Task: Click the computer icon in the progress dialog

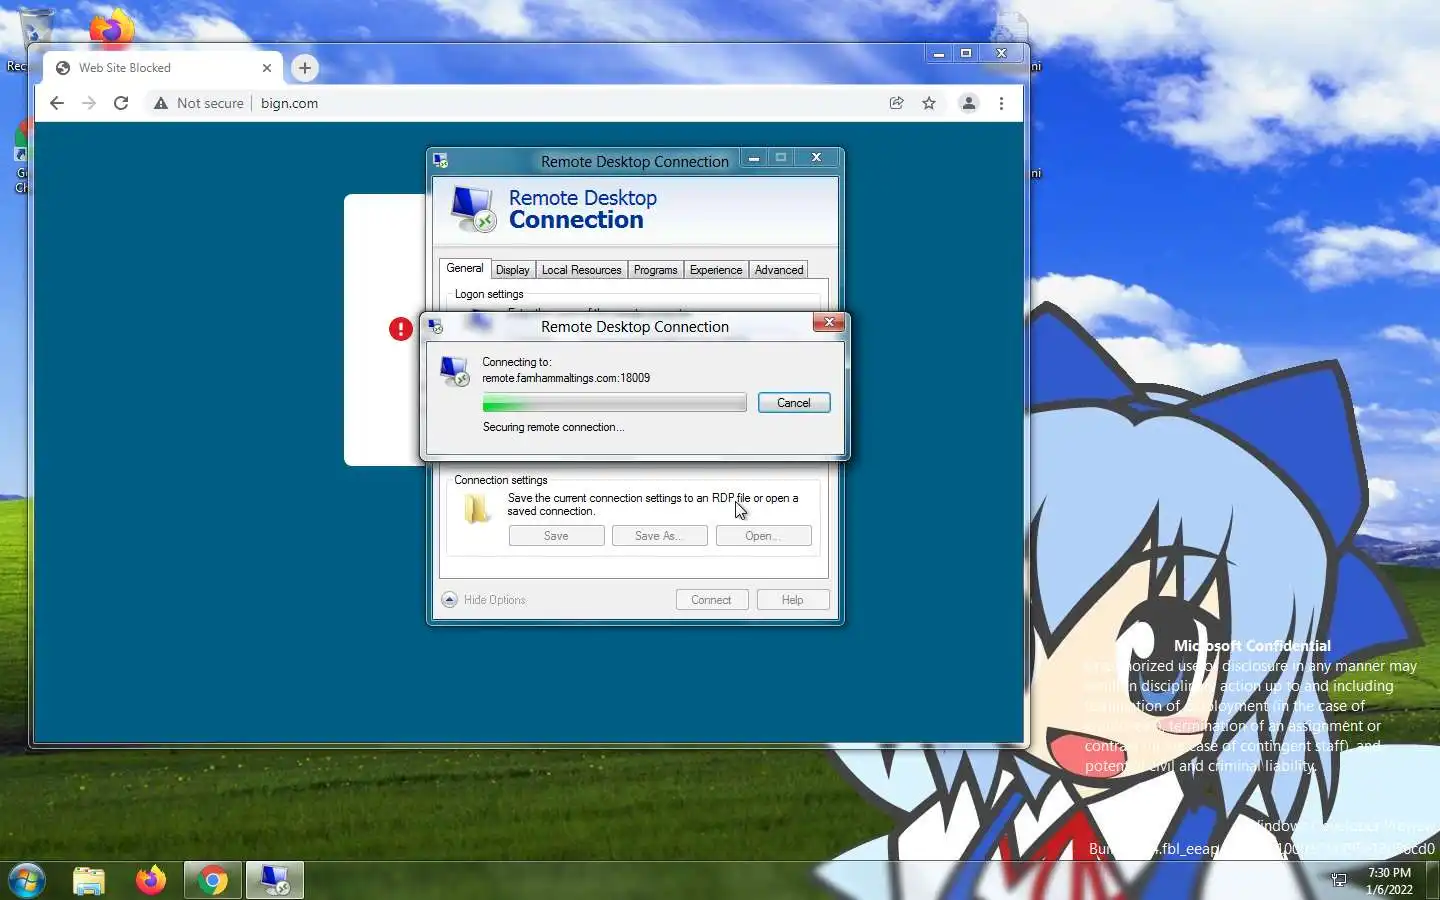Action: pos(455,371)
